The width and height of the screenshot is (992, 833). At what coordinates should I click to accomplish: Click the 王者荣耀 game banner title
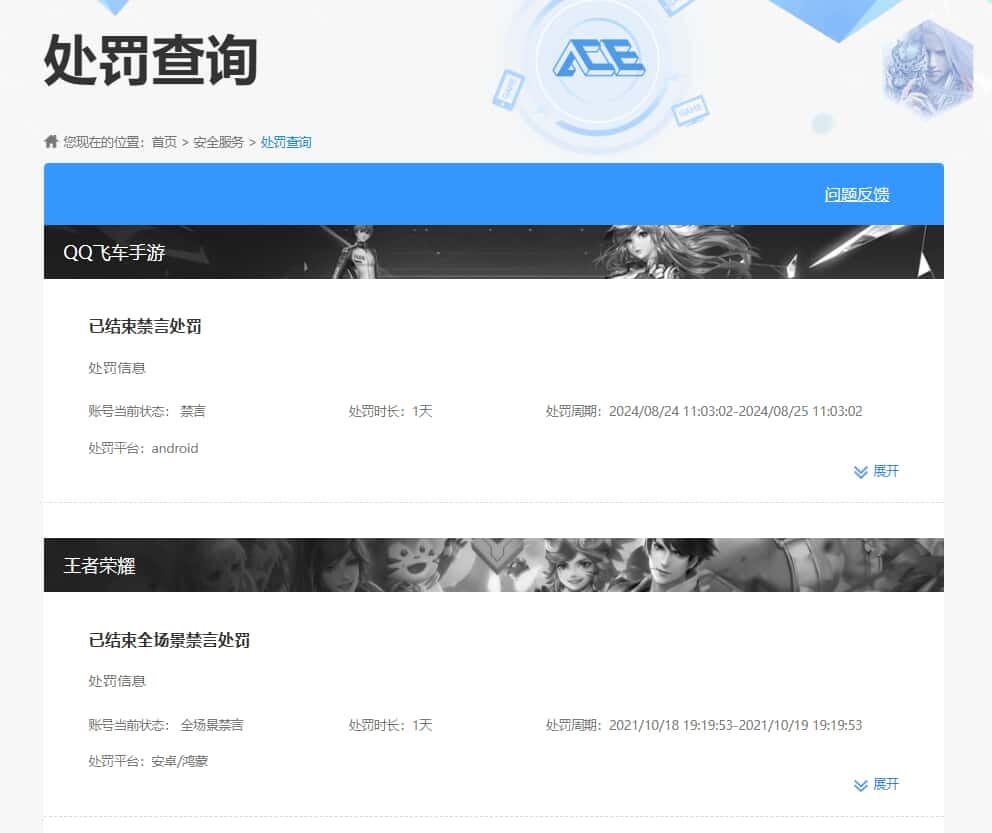click(99, 565)
